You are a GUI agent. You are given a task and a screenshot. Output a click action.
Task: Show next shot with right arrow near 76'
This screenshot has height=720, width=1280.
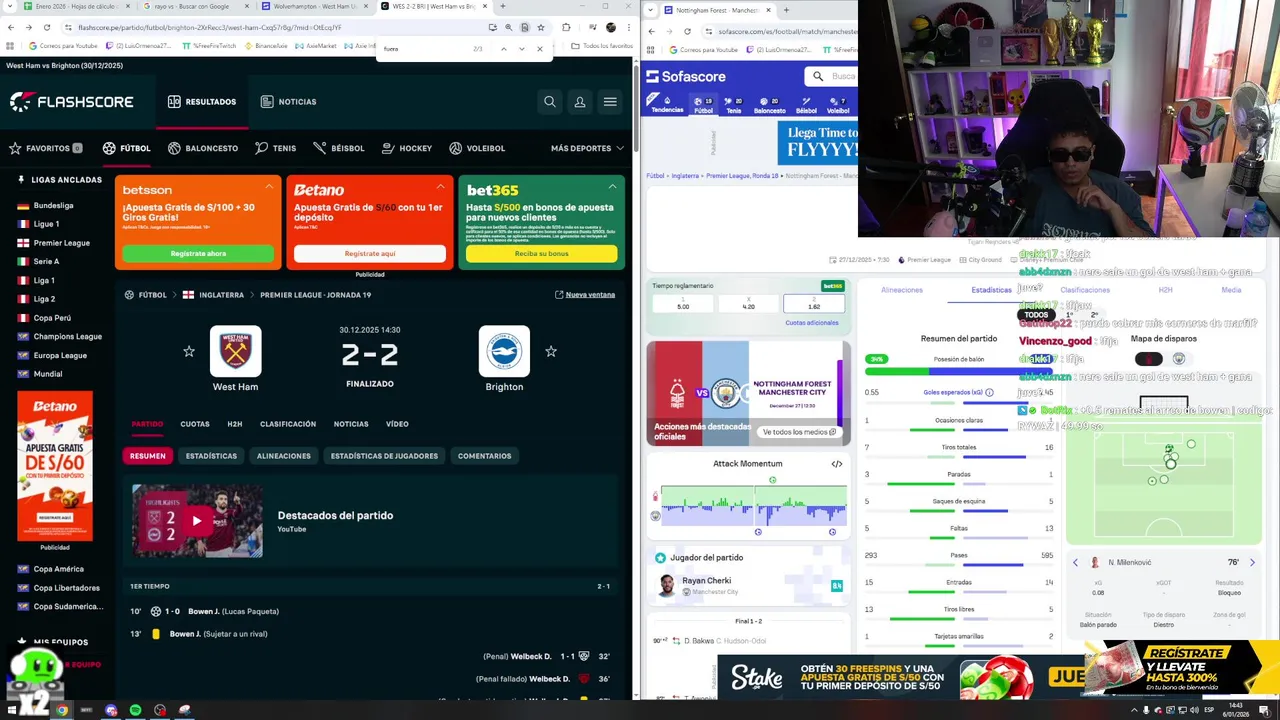pyautogui.click(x=1252, y=562)
